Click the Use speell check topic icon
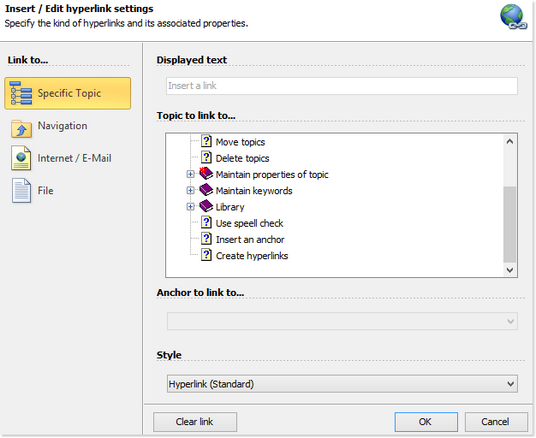536x438 pixels. tap(206, 222)
